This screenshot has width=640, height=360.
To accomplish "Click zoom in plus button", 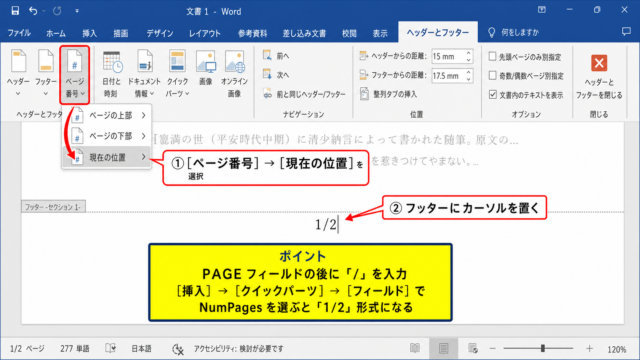I will pos(589,349).
